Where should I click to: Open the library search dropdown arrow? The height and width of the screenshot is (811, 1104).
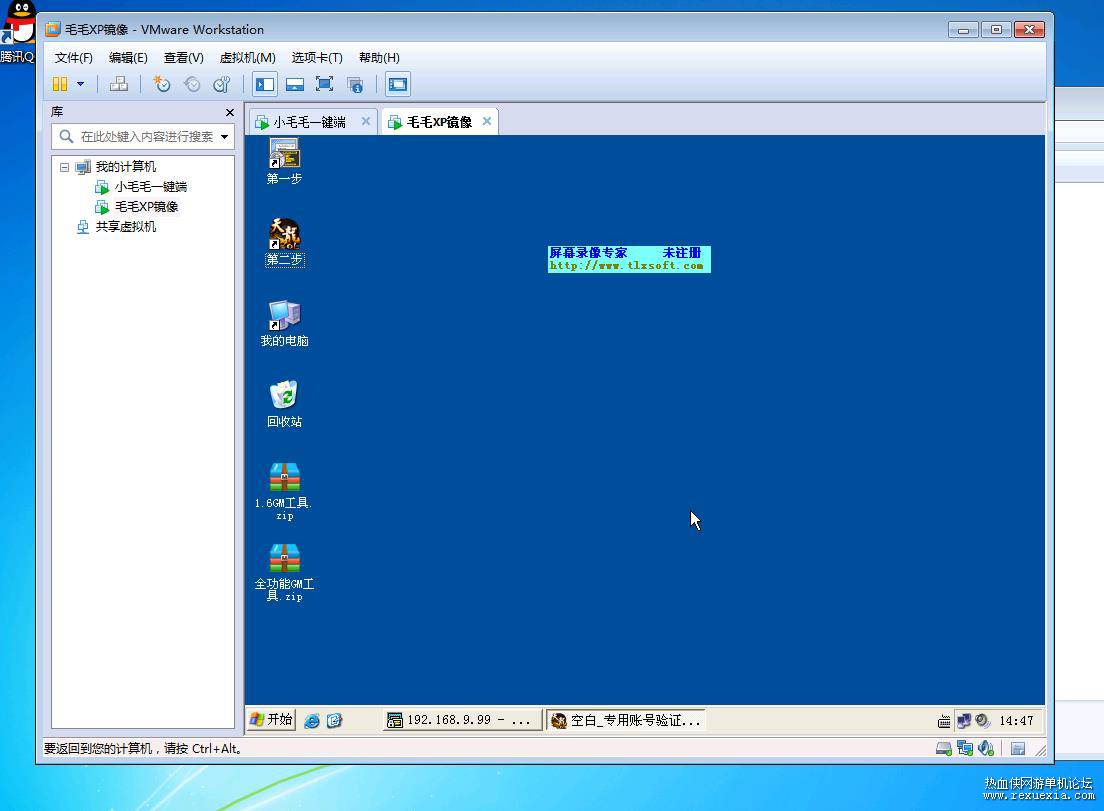[225, 137]
